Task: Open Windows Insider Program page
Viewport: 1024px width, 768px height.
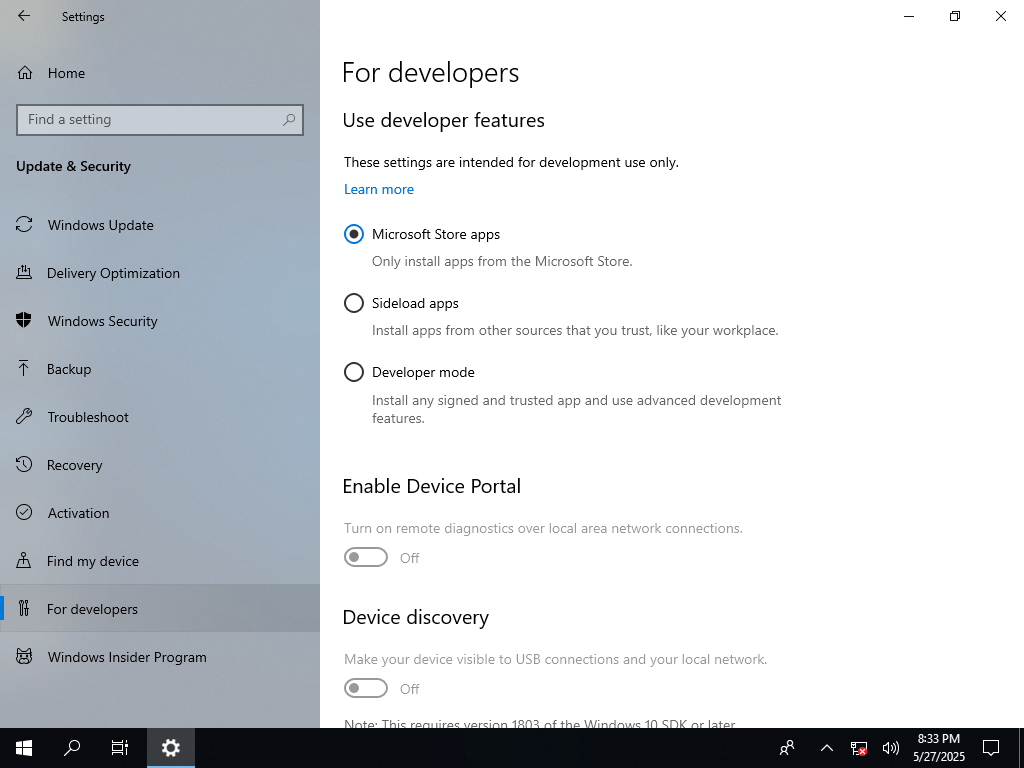Action: click(x=160, y=657)
